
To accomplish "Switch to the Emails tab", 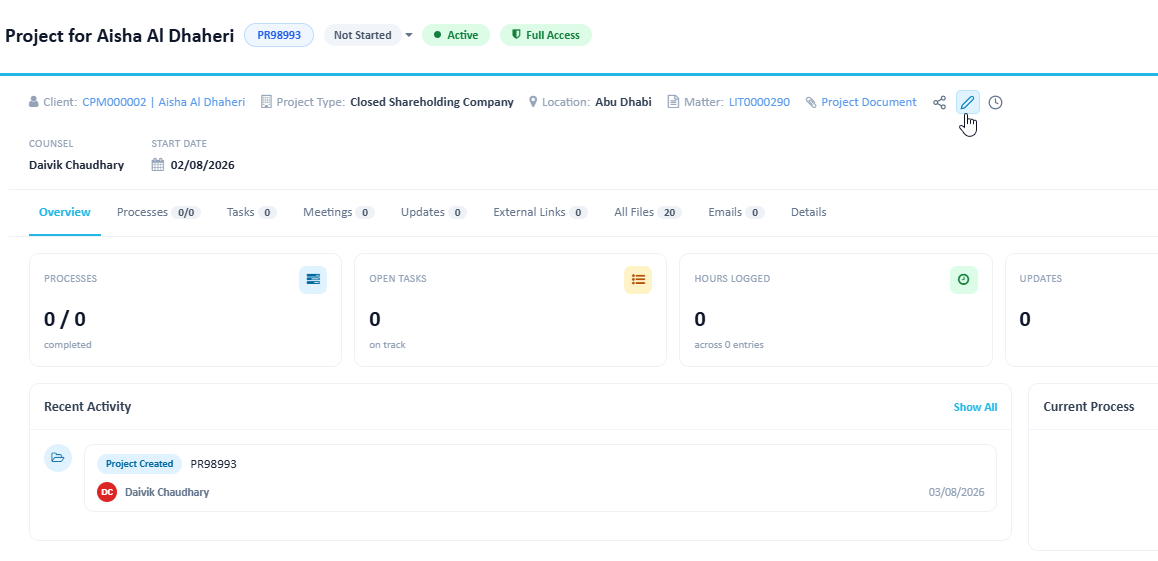I will 736,212.
